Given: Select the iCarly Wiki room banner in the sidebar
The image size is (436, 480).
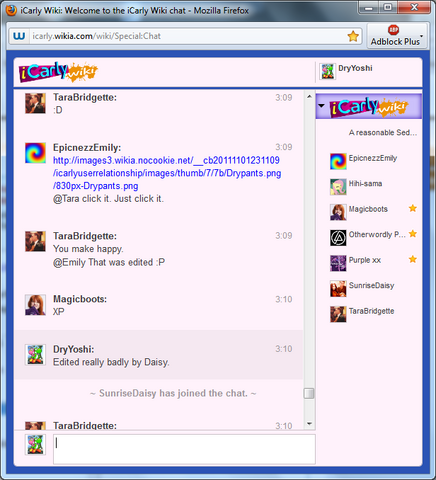Looking at the screenshot, I should pos(369,106).
